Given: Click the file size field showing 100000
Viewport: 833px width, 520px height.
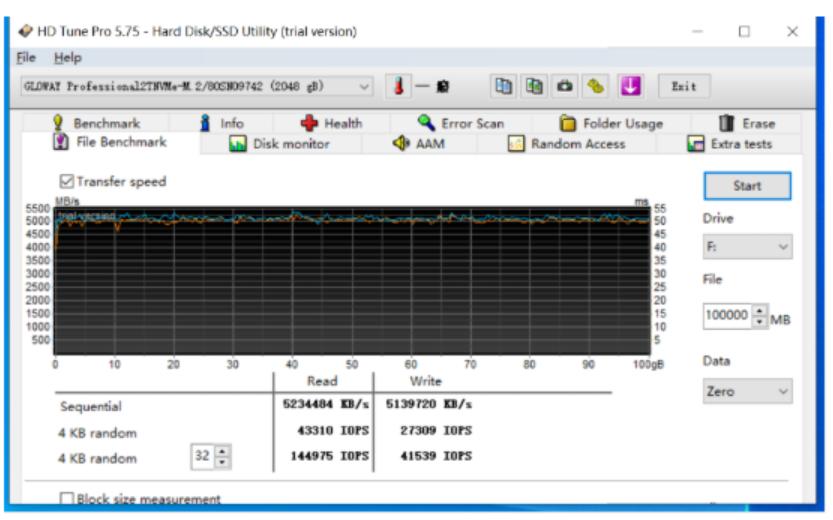Looking at the screenshot, I should [726, 316].
